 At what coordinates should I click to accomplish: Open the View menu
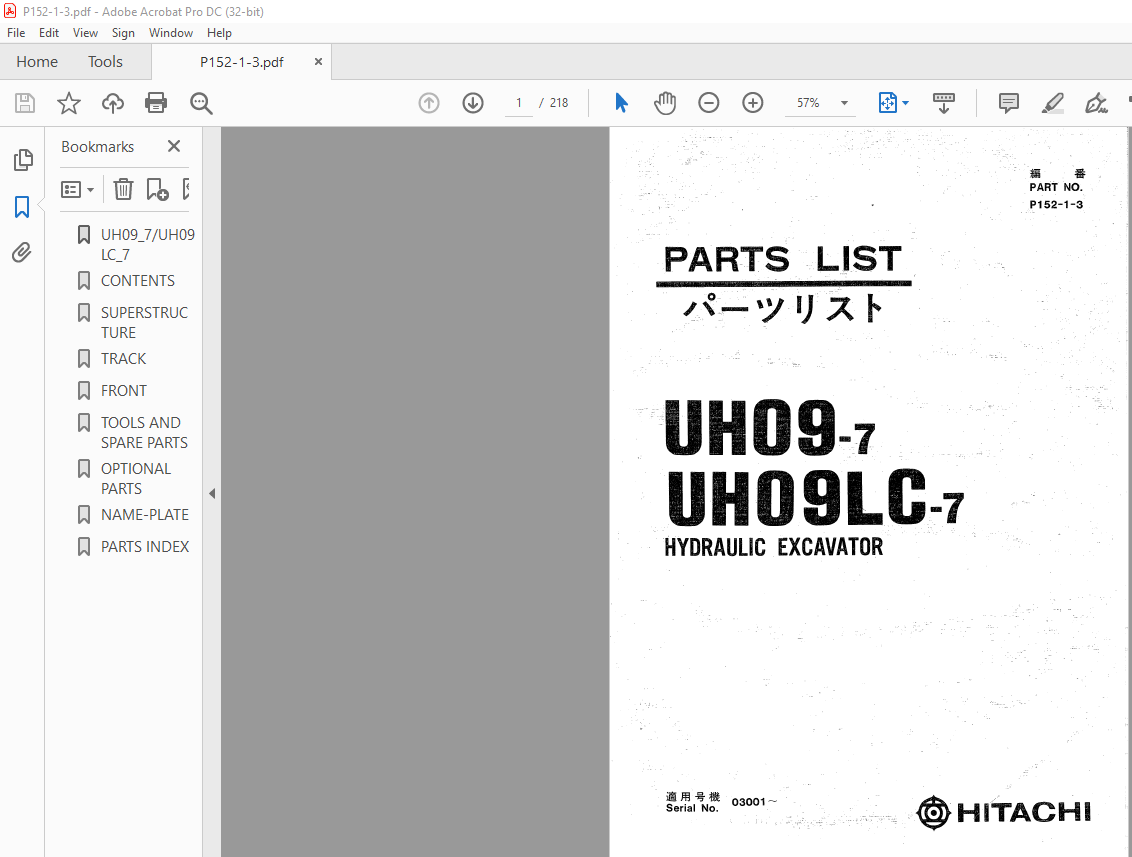85,33
